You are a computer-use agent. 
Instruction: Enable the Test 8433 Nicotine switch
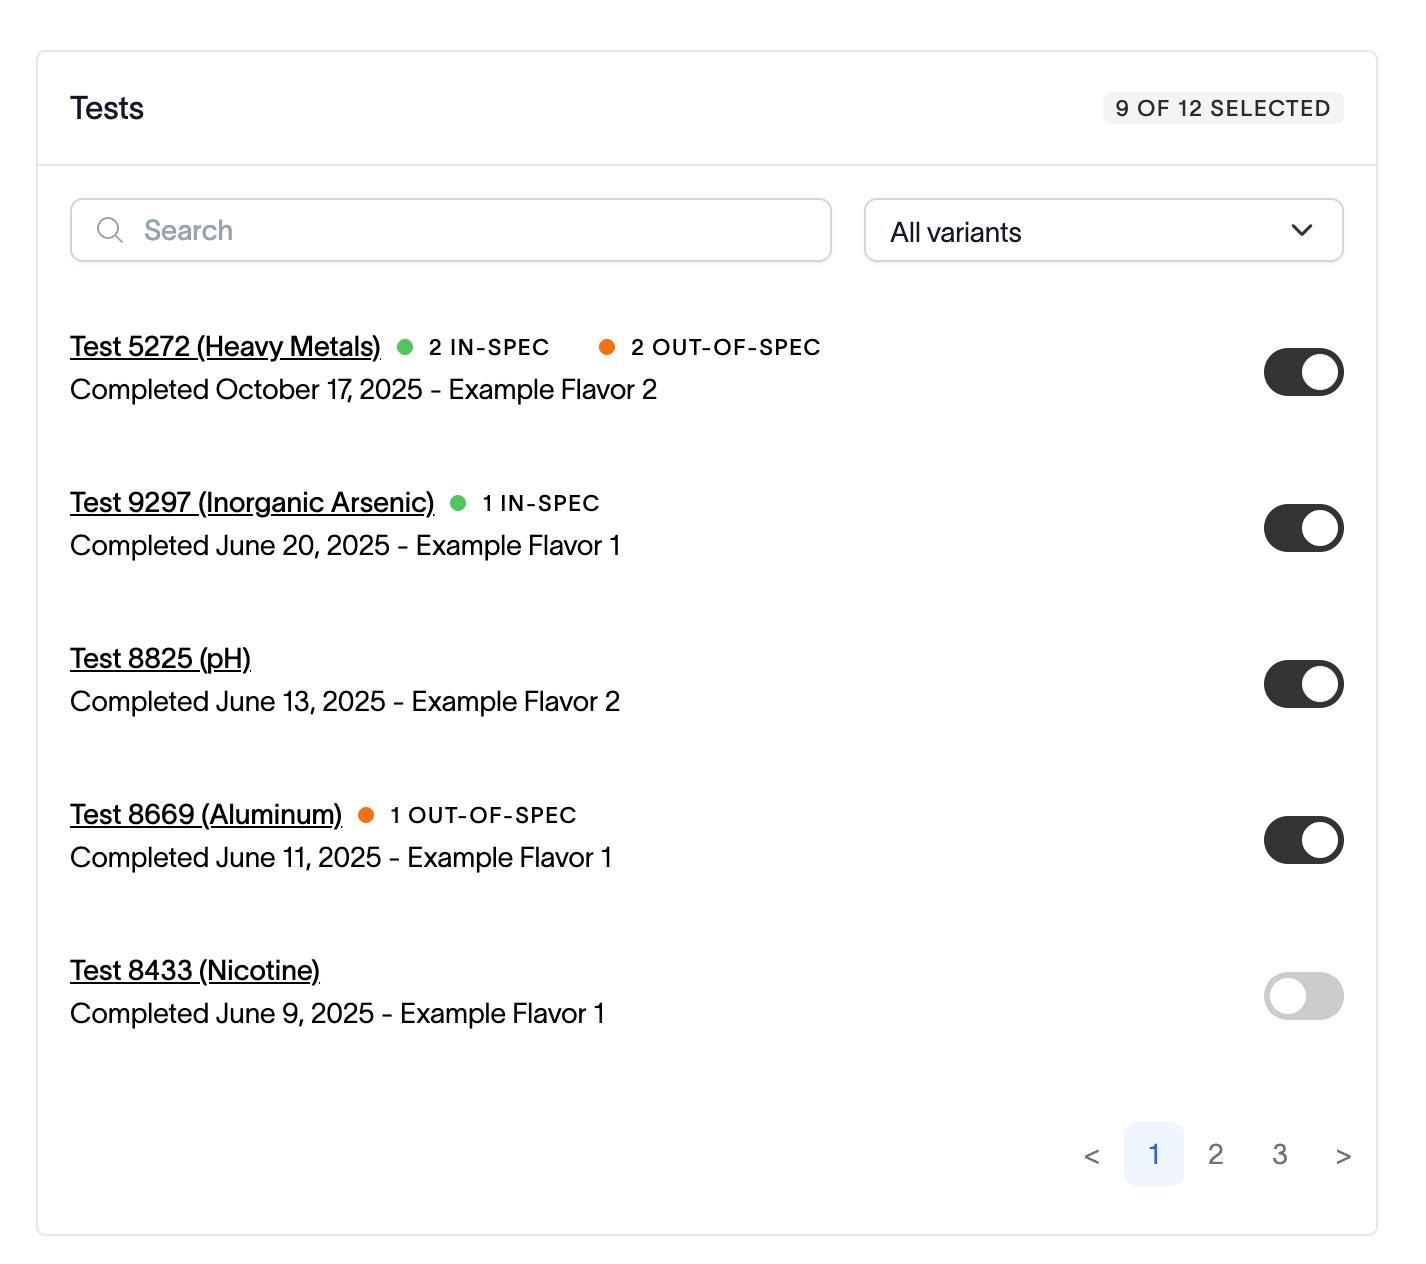click(x=1303, y=996)
